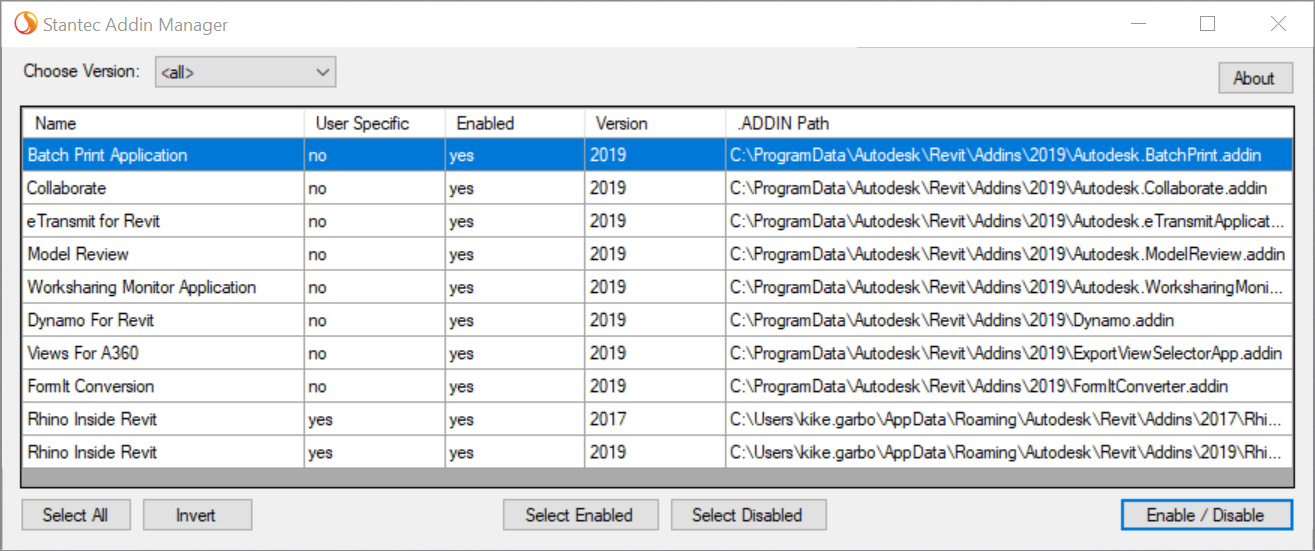Select the Model Review addin
Screen dimensions: 1315x551
pos(78,254)
